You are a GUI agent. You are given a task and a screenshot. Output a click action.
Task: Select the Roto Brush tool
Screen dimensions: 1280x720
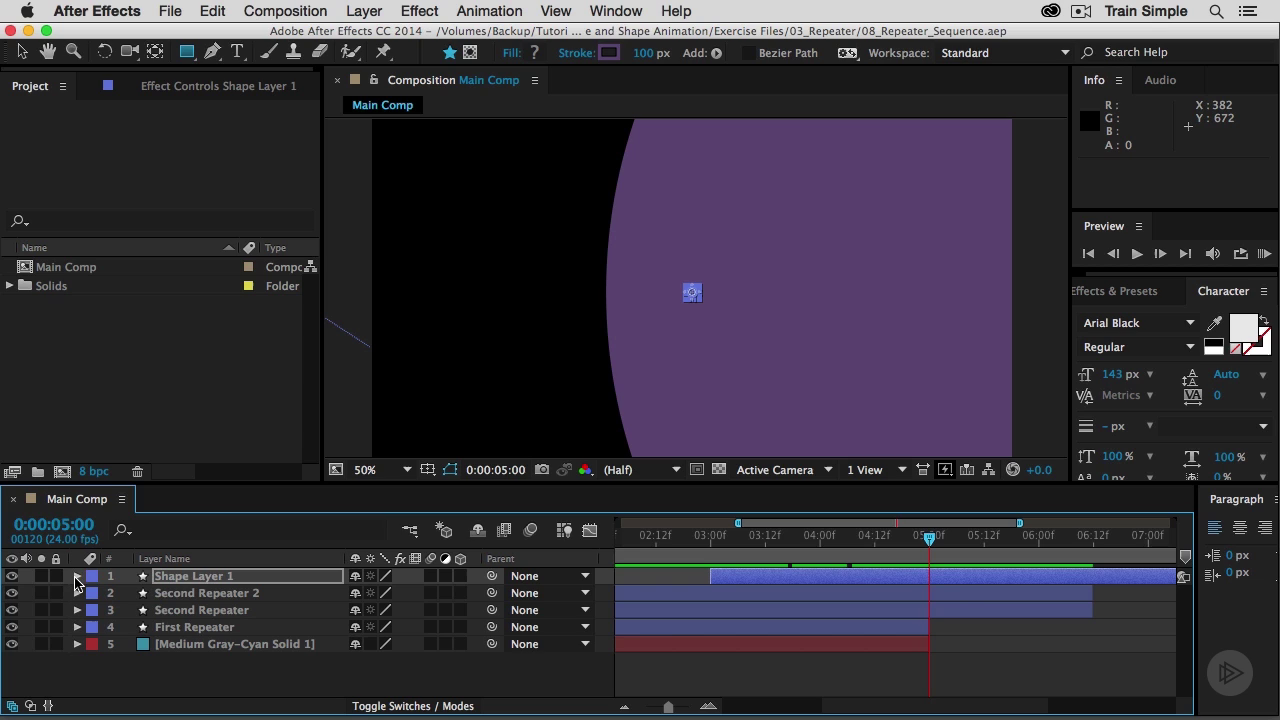(x=351, y=52)
